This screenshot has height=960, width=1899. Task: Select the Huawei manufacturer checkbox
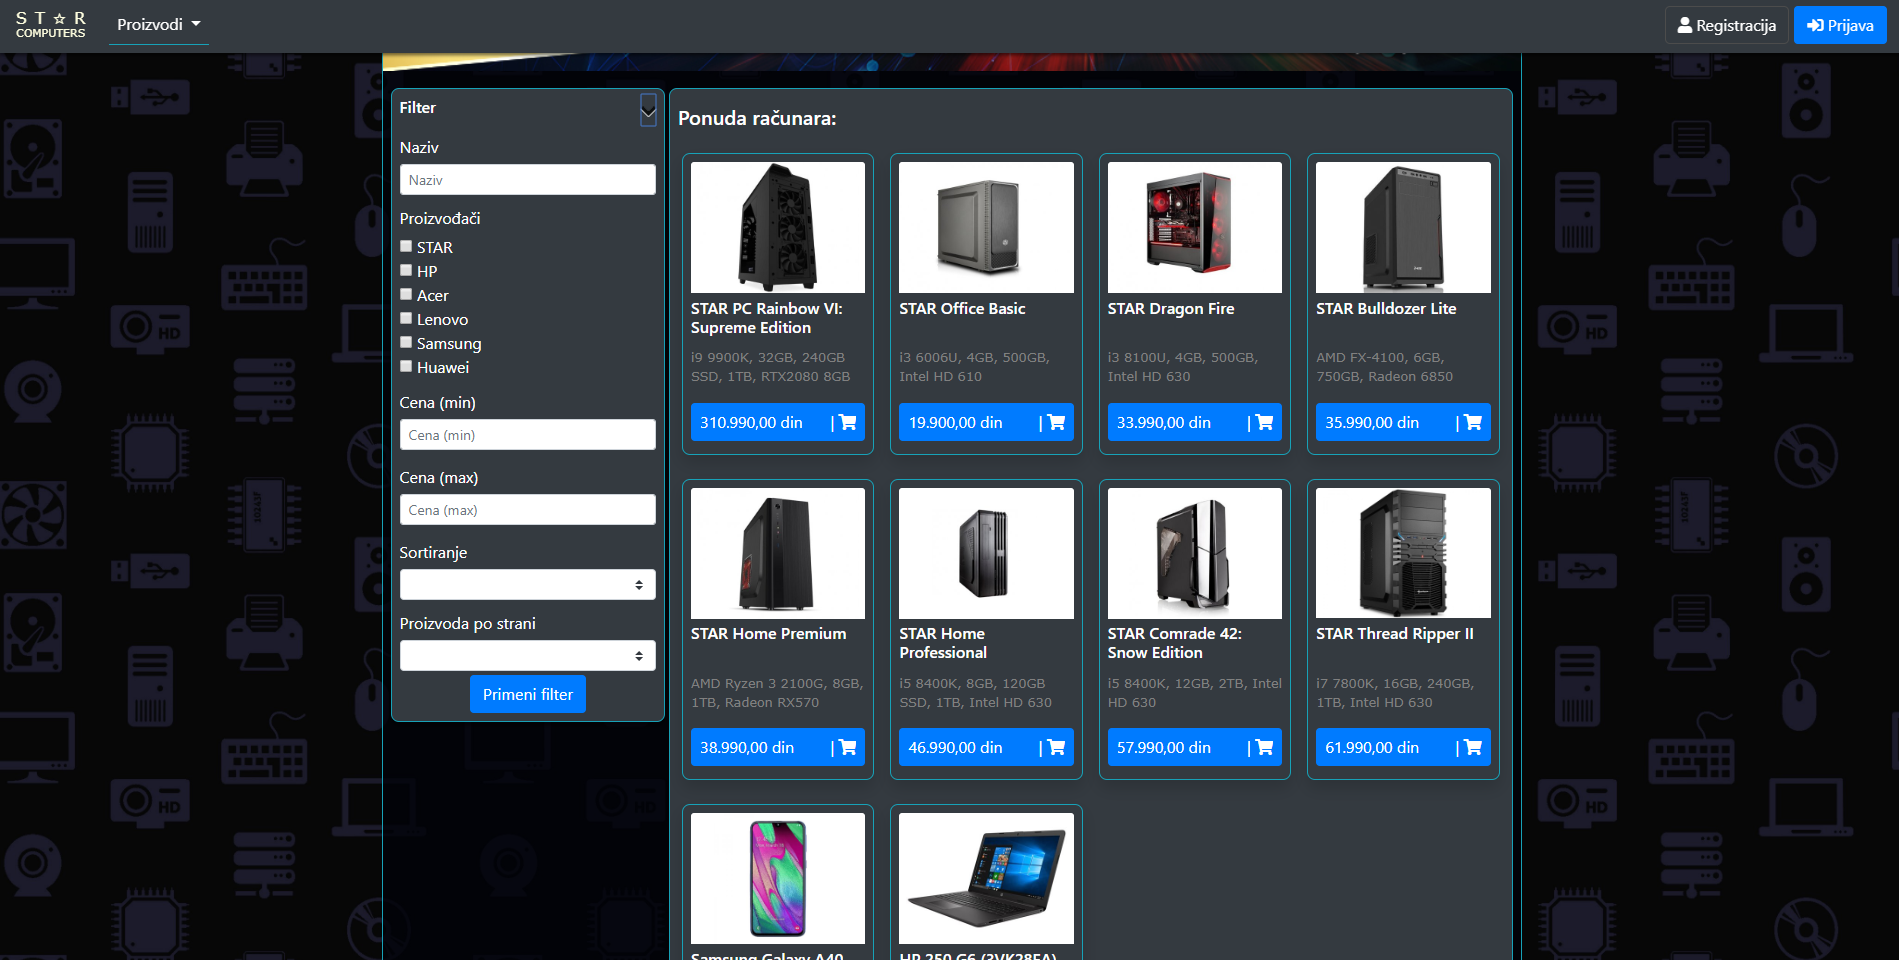coord(406,366)
